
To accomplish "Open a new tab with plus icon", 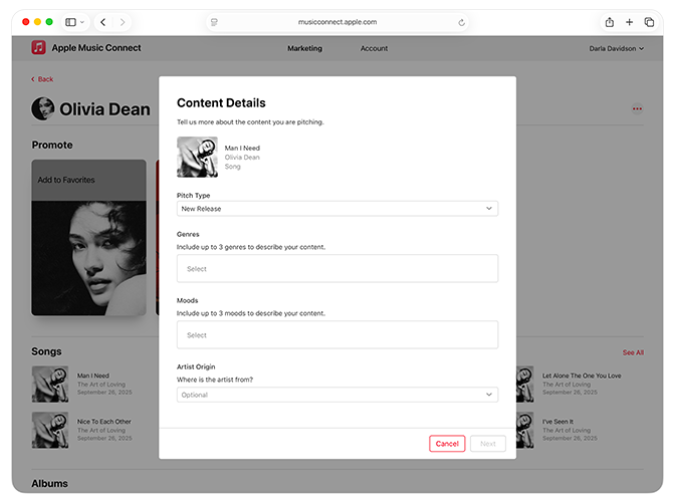I will click(629, 22).
